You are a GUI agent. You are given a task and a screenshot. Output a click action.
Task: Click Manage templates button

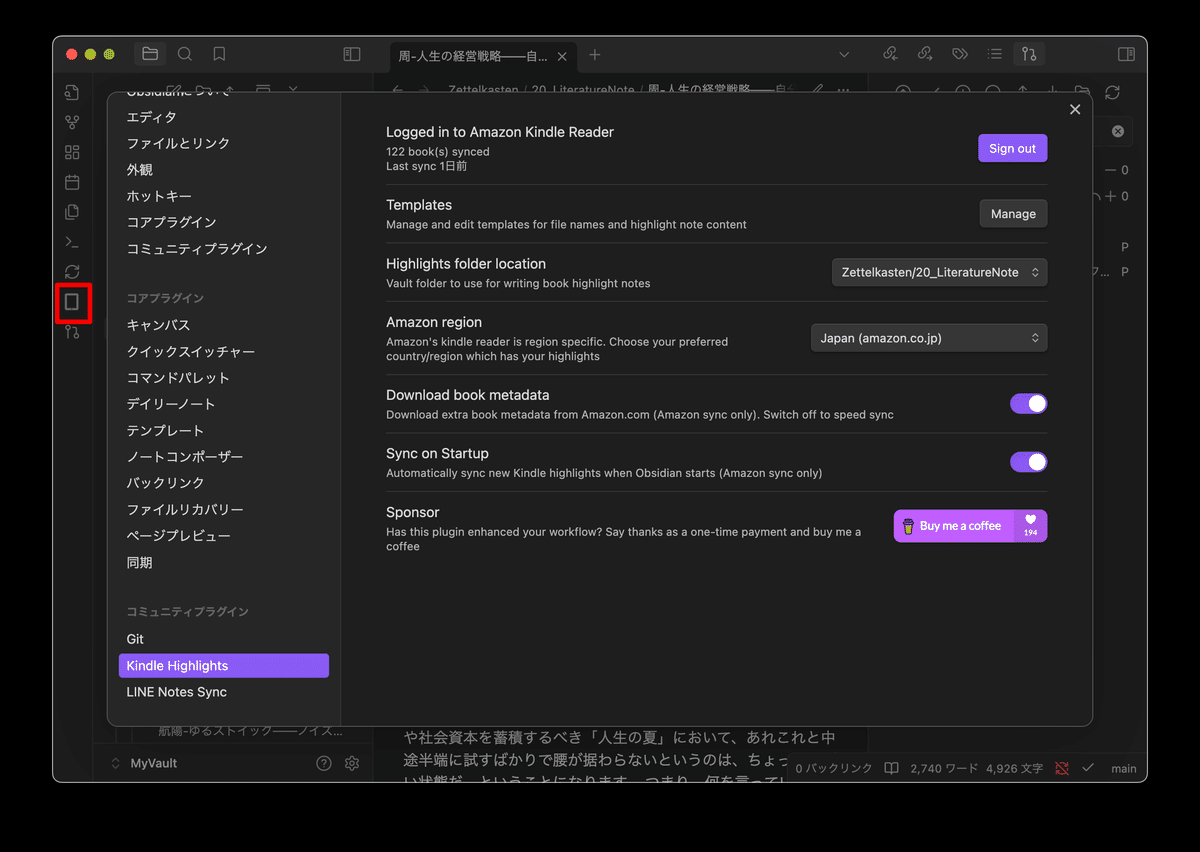pyautogui.click(x=1013, y=213)
